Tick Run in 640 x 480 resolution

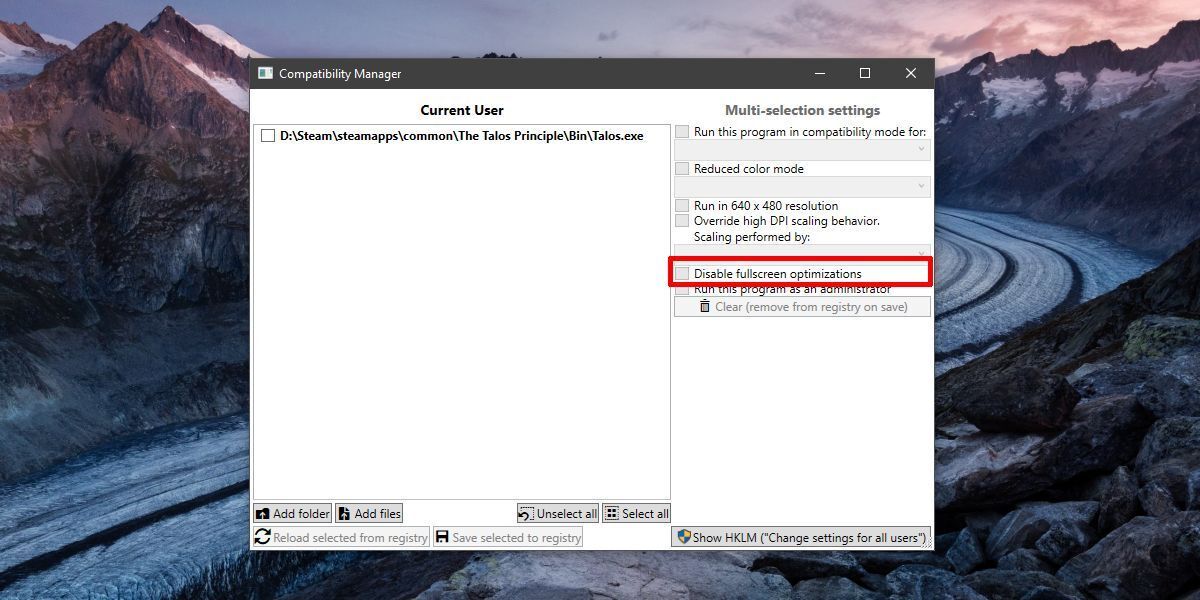tap(682, 206)
